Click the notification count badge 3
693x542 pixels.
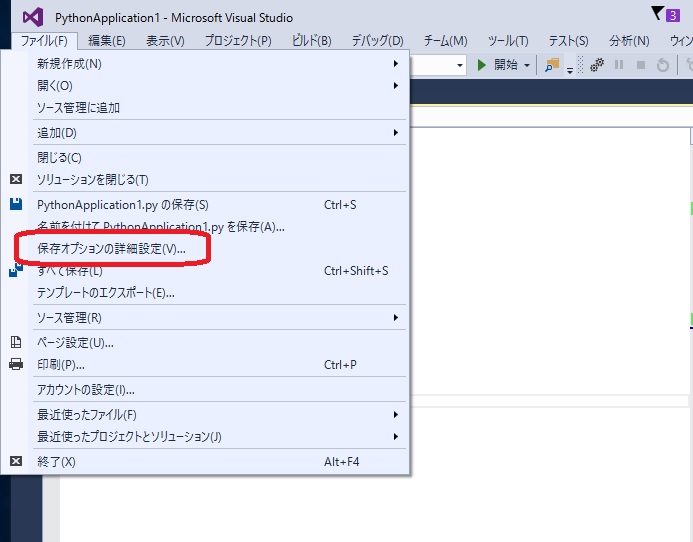(673, 15)
